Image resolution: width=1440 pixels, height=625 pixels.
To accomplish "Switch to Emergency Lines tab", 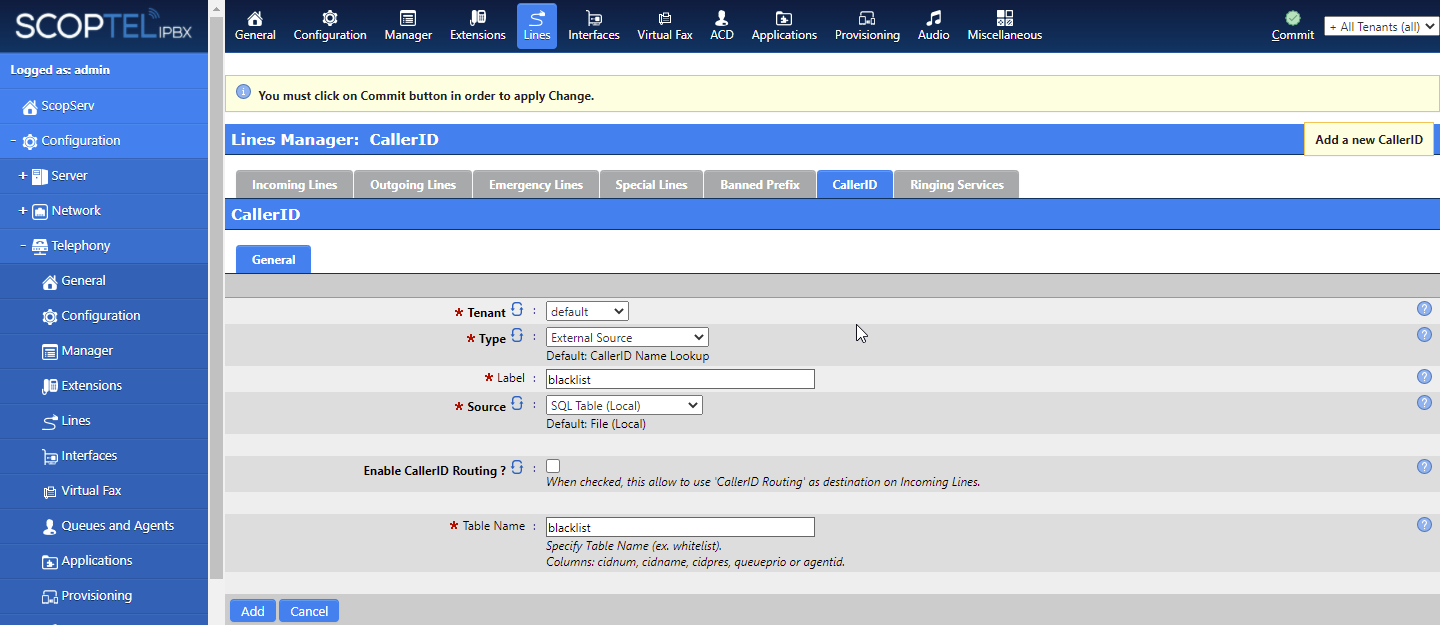I will pos(536,185).
